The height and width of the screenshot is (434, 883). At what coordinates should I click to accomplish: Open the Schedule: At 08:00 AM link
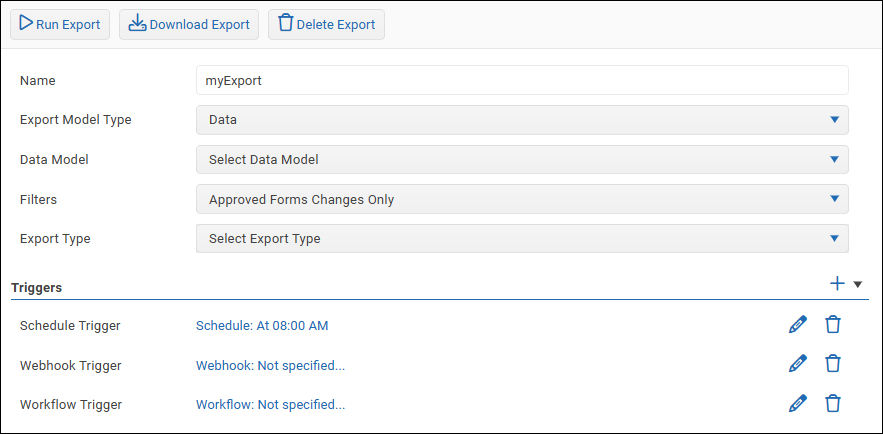coord(262,325)
